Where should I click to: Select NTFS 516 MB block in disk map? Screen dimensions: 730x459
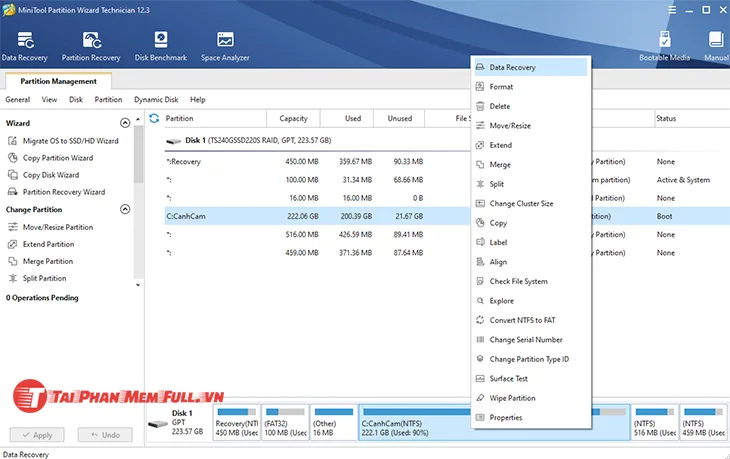tap(654, 422)
